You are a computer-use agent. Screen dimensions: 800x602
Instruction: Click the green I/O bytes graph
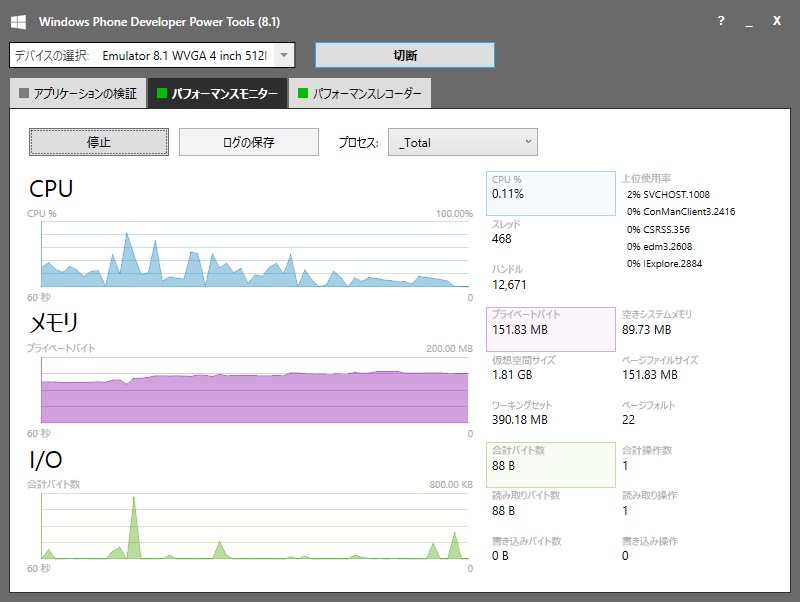pyautogui.click(x=255, y=526)
